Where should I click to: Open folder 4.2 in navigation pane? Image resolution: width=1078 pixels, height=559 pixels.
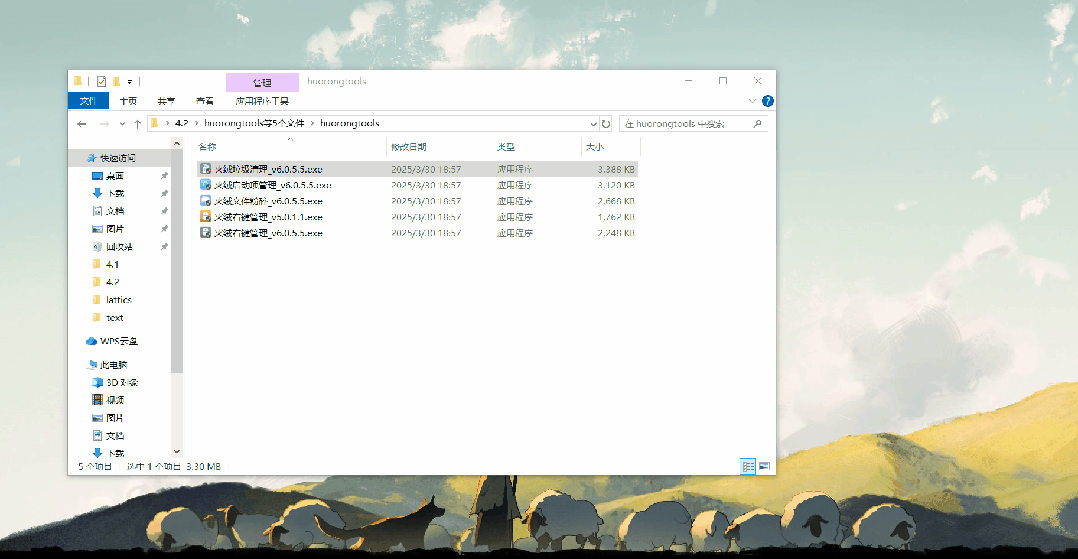click(x=112, y=282)
